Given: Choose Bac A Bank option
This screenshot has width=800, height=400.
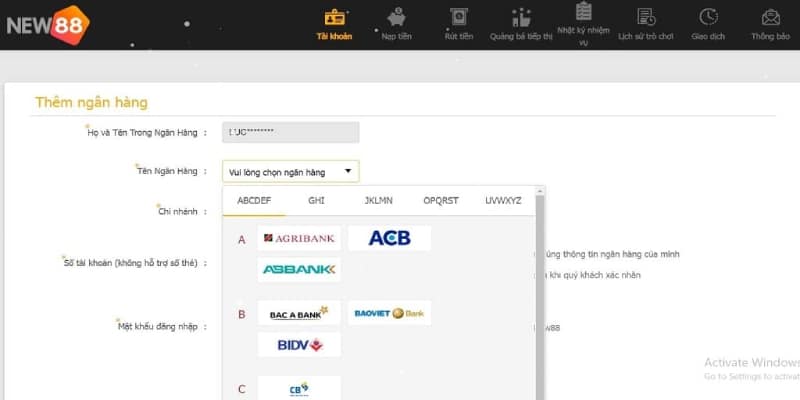Looking at the screenshot, I should pos(299,313).
